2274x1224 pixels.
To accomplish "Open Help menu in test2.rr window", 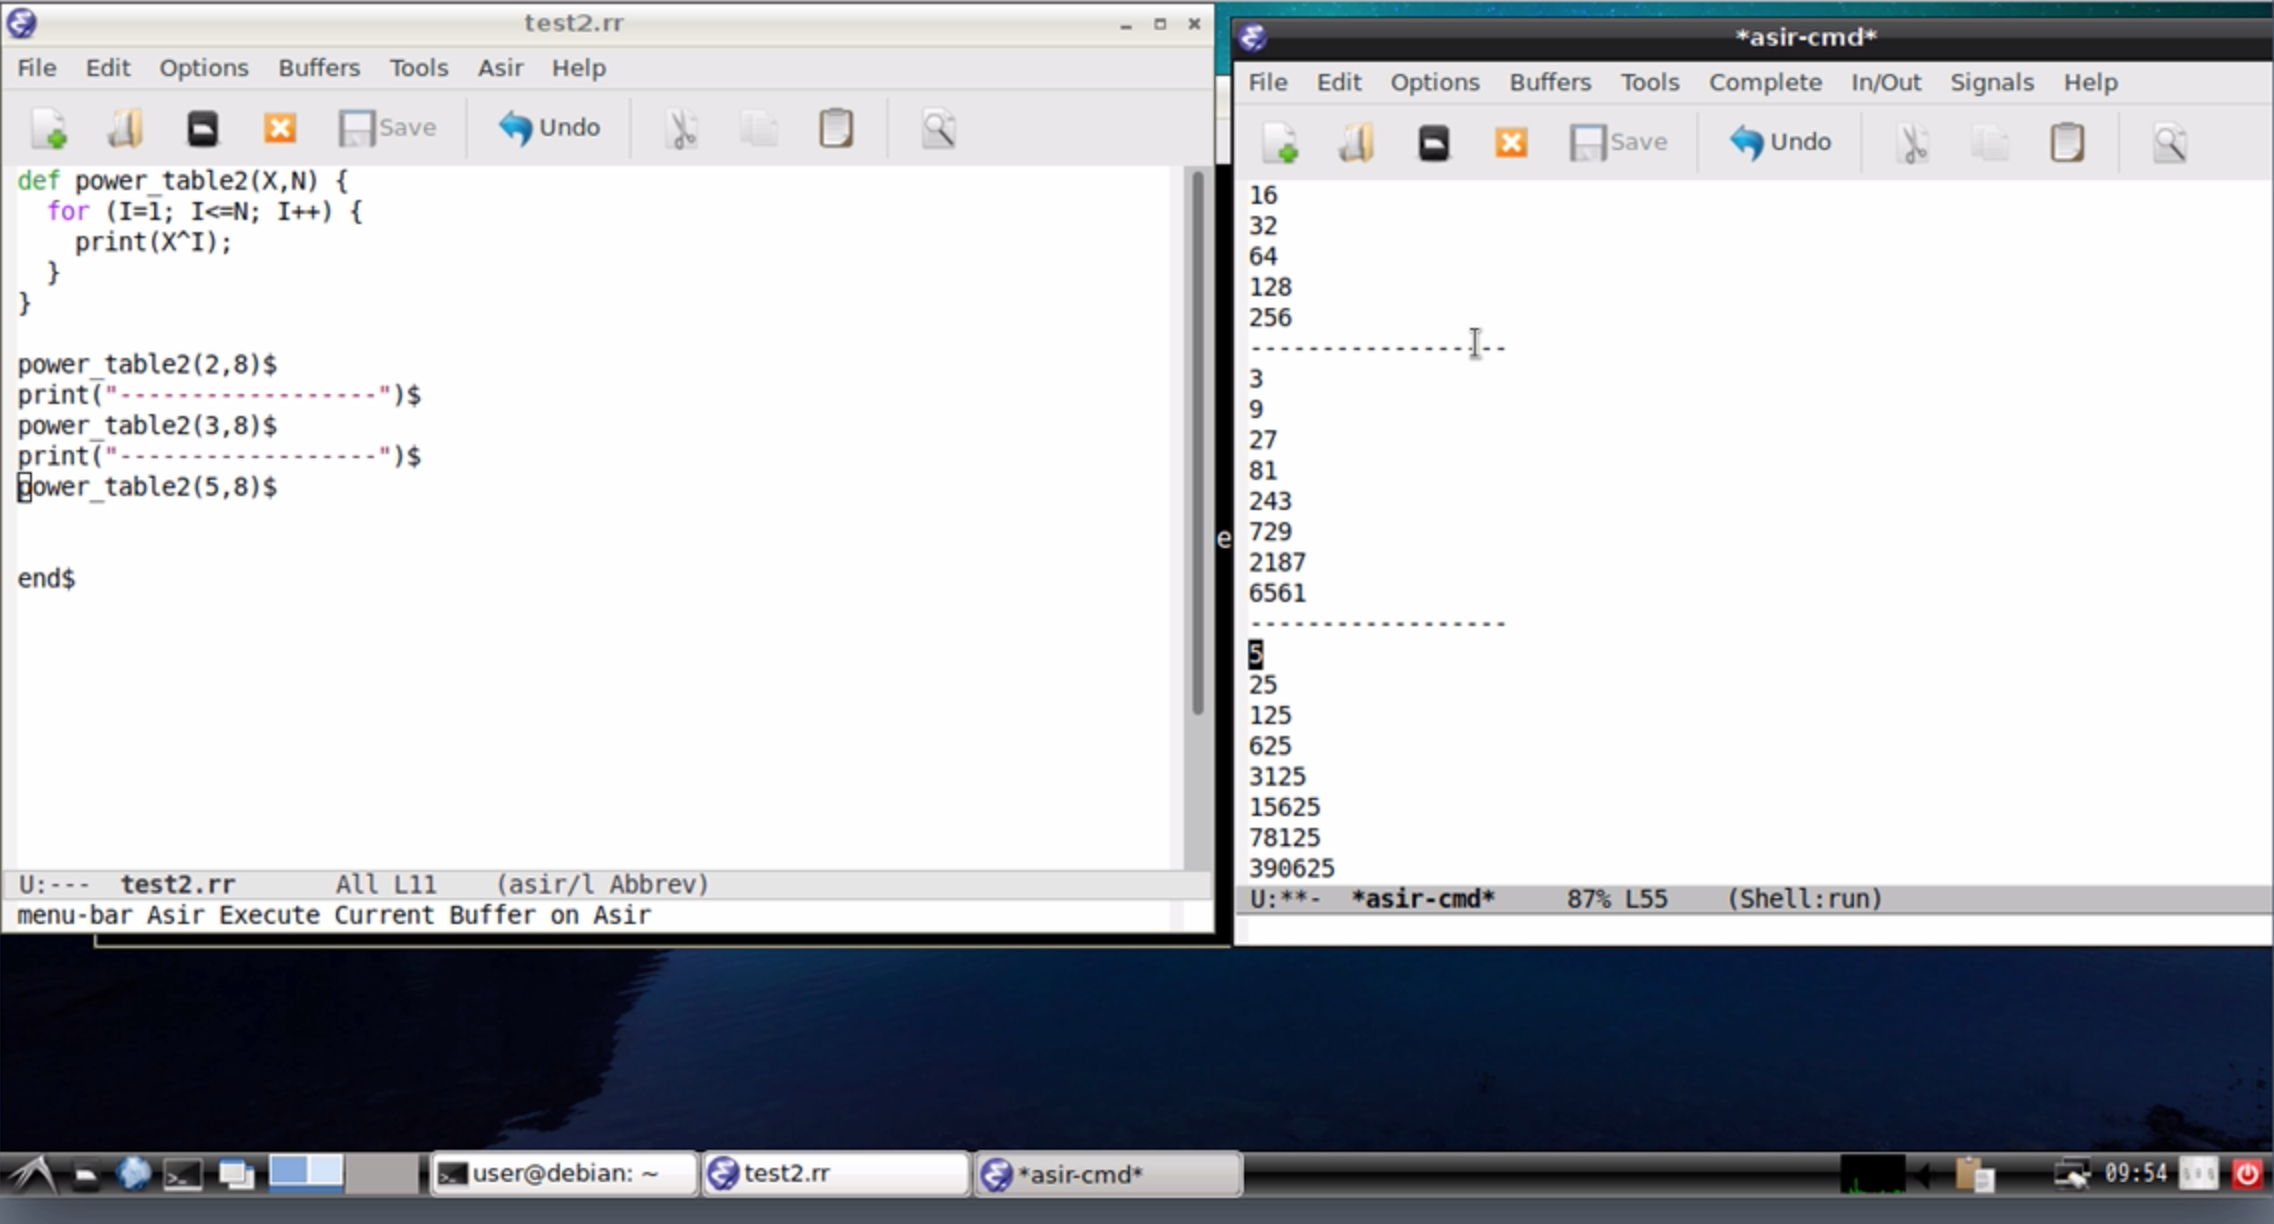I will pyautogui.click(x=579, y=68).
